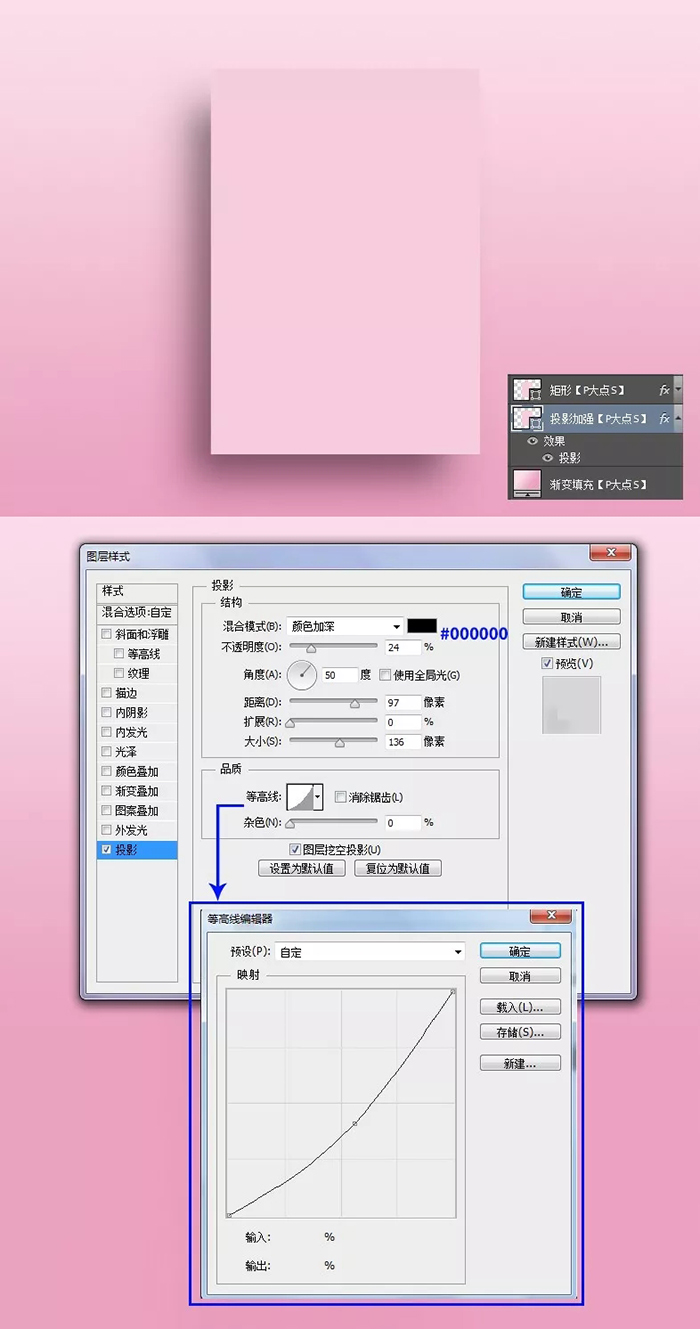Adjust the 距离 slider
Viewport: 700px width, 1329px height.
pos(354,703)
